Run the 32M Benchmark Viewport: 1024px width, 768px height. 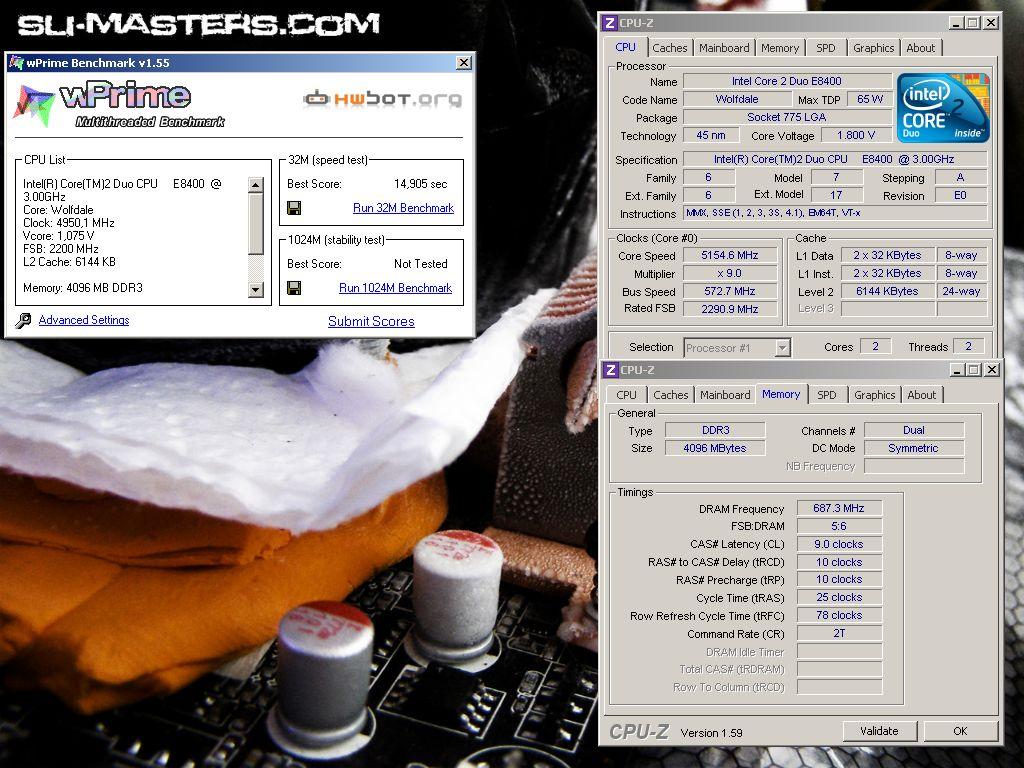[403, 208]
